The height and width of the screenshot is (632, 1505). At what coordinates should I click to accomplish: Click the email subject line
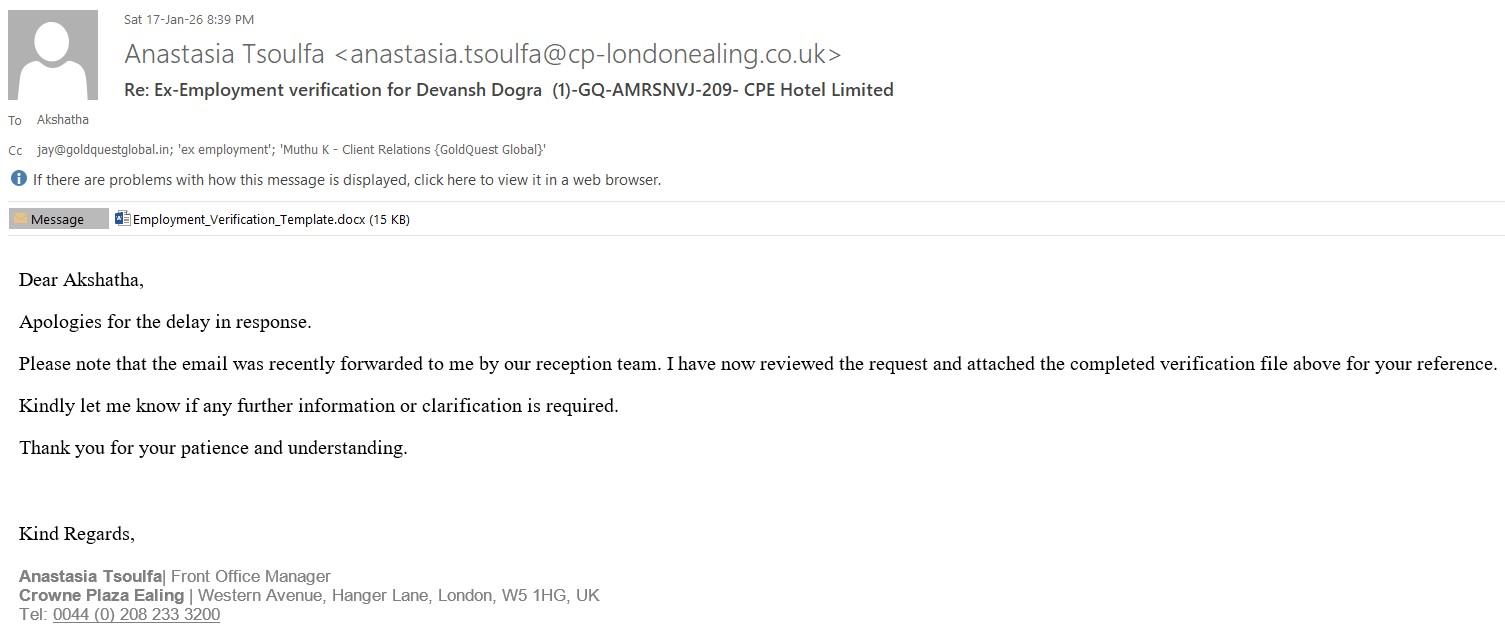508,90
